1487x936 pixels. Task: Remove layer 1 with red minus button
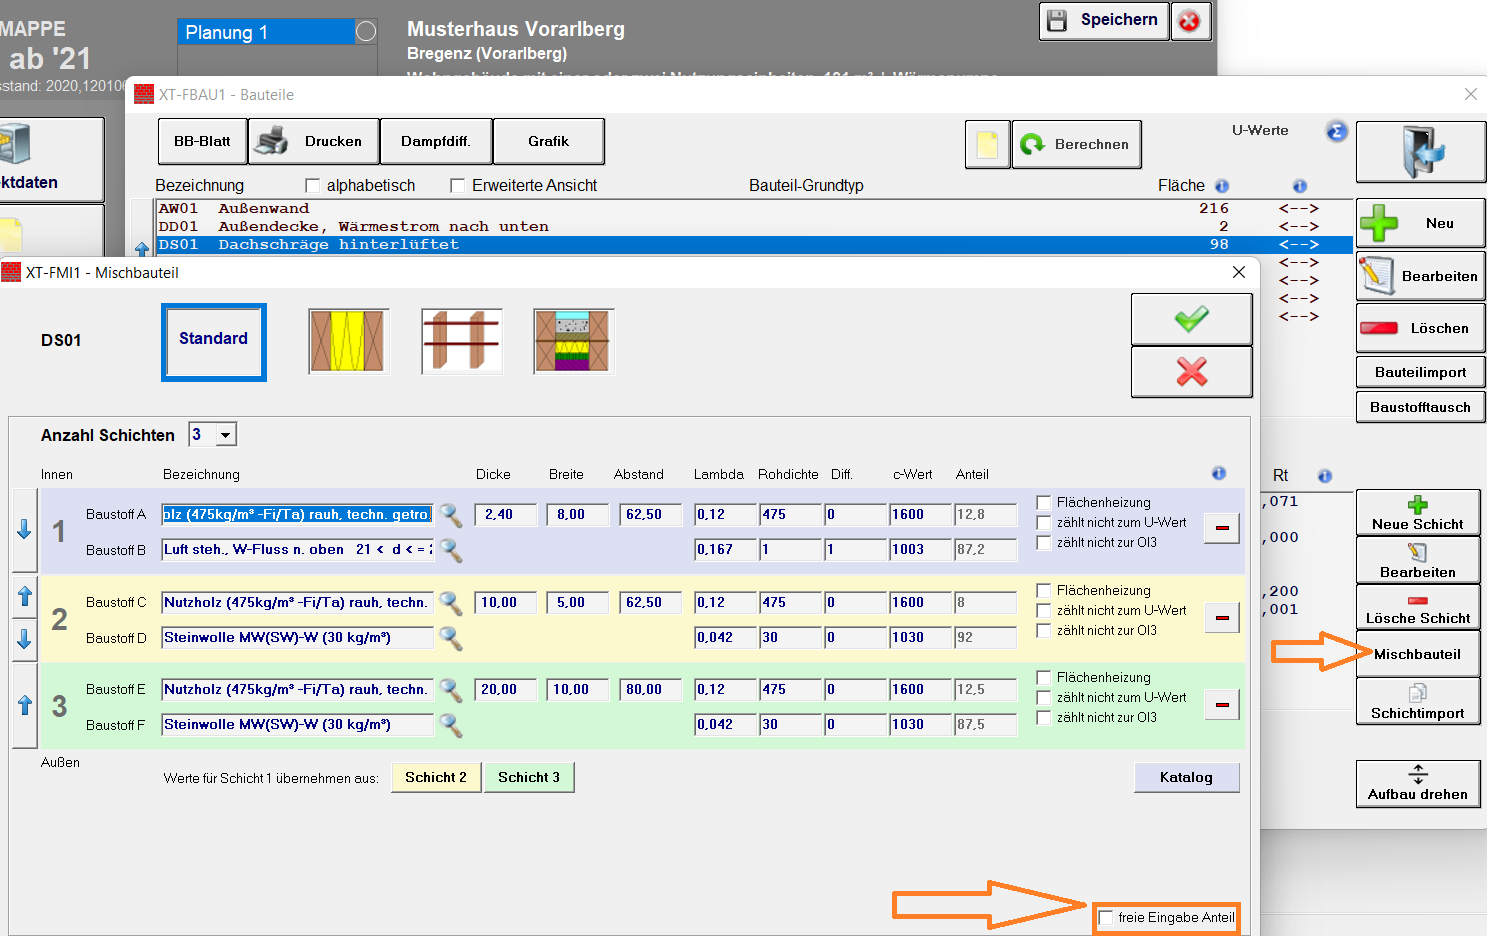[x=1222, y=528]
